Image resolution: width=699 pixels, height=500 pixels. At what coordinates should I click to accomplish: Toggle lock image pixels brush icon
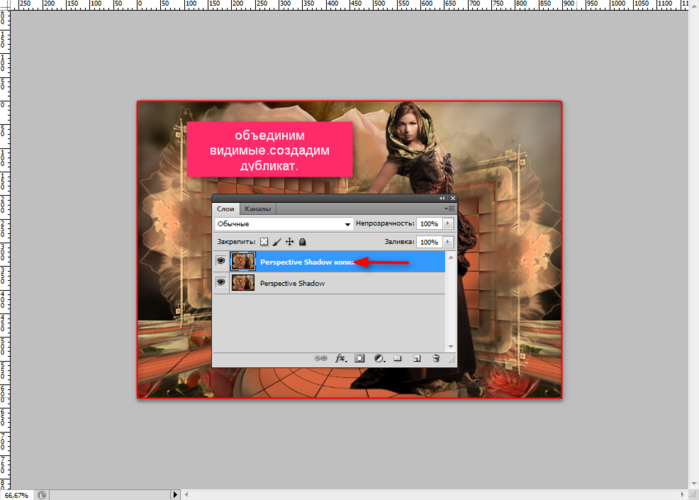[277, 242]
